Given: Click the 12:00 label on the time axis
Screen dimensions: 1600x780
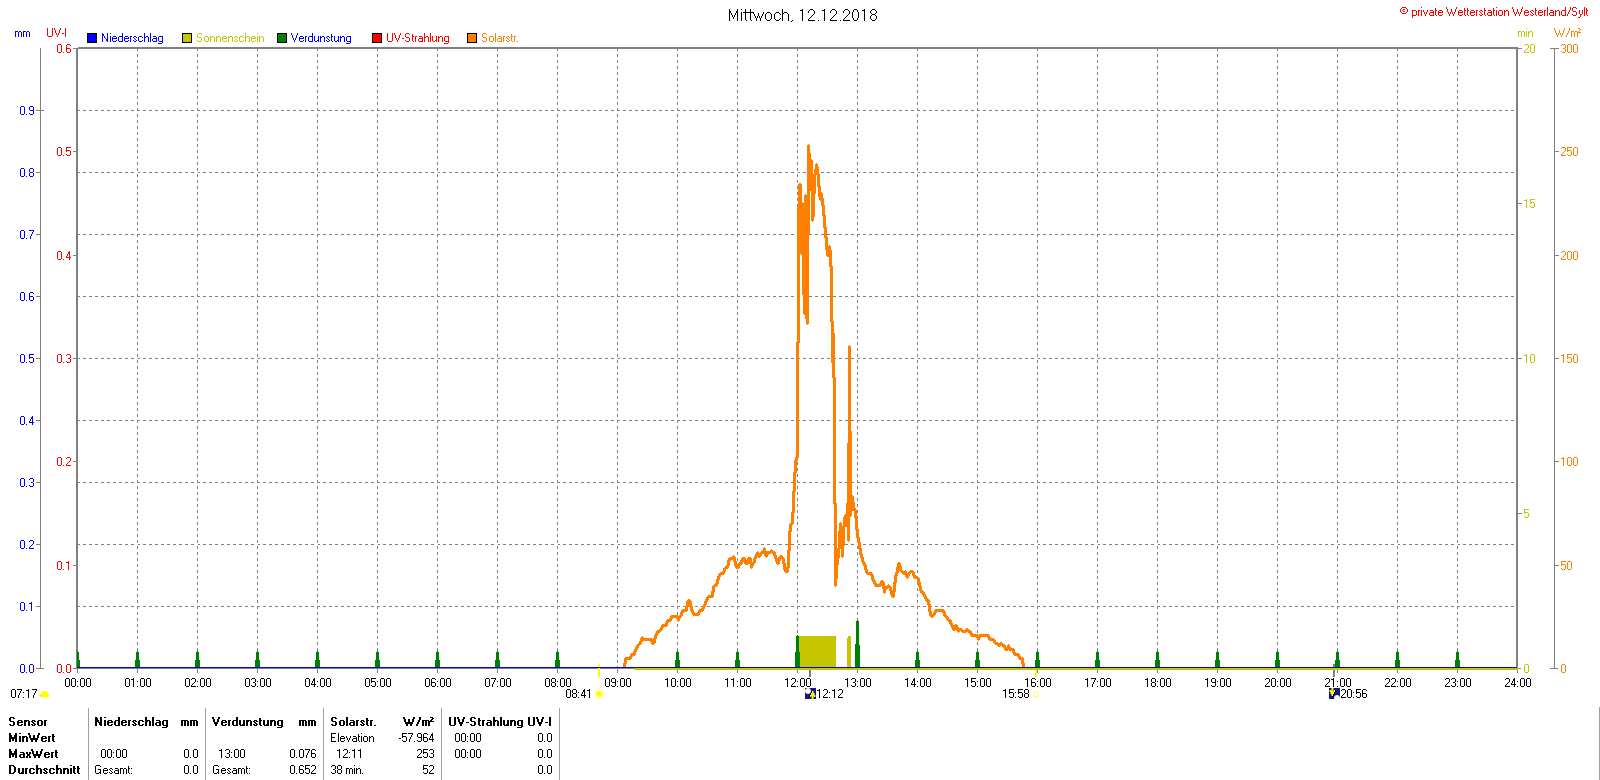Looking at the screenshot, I should [798, 683].
